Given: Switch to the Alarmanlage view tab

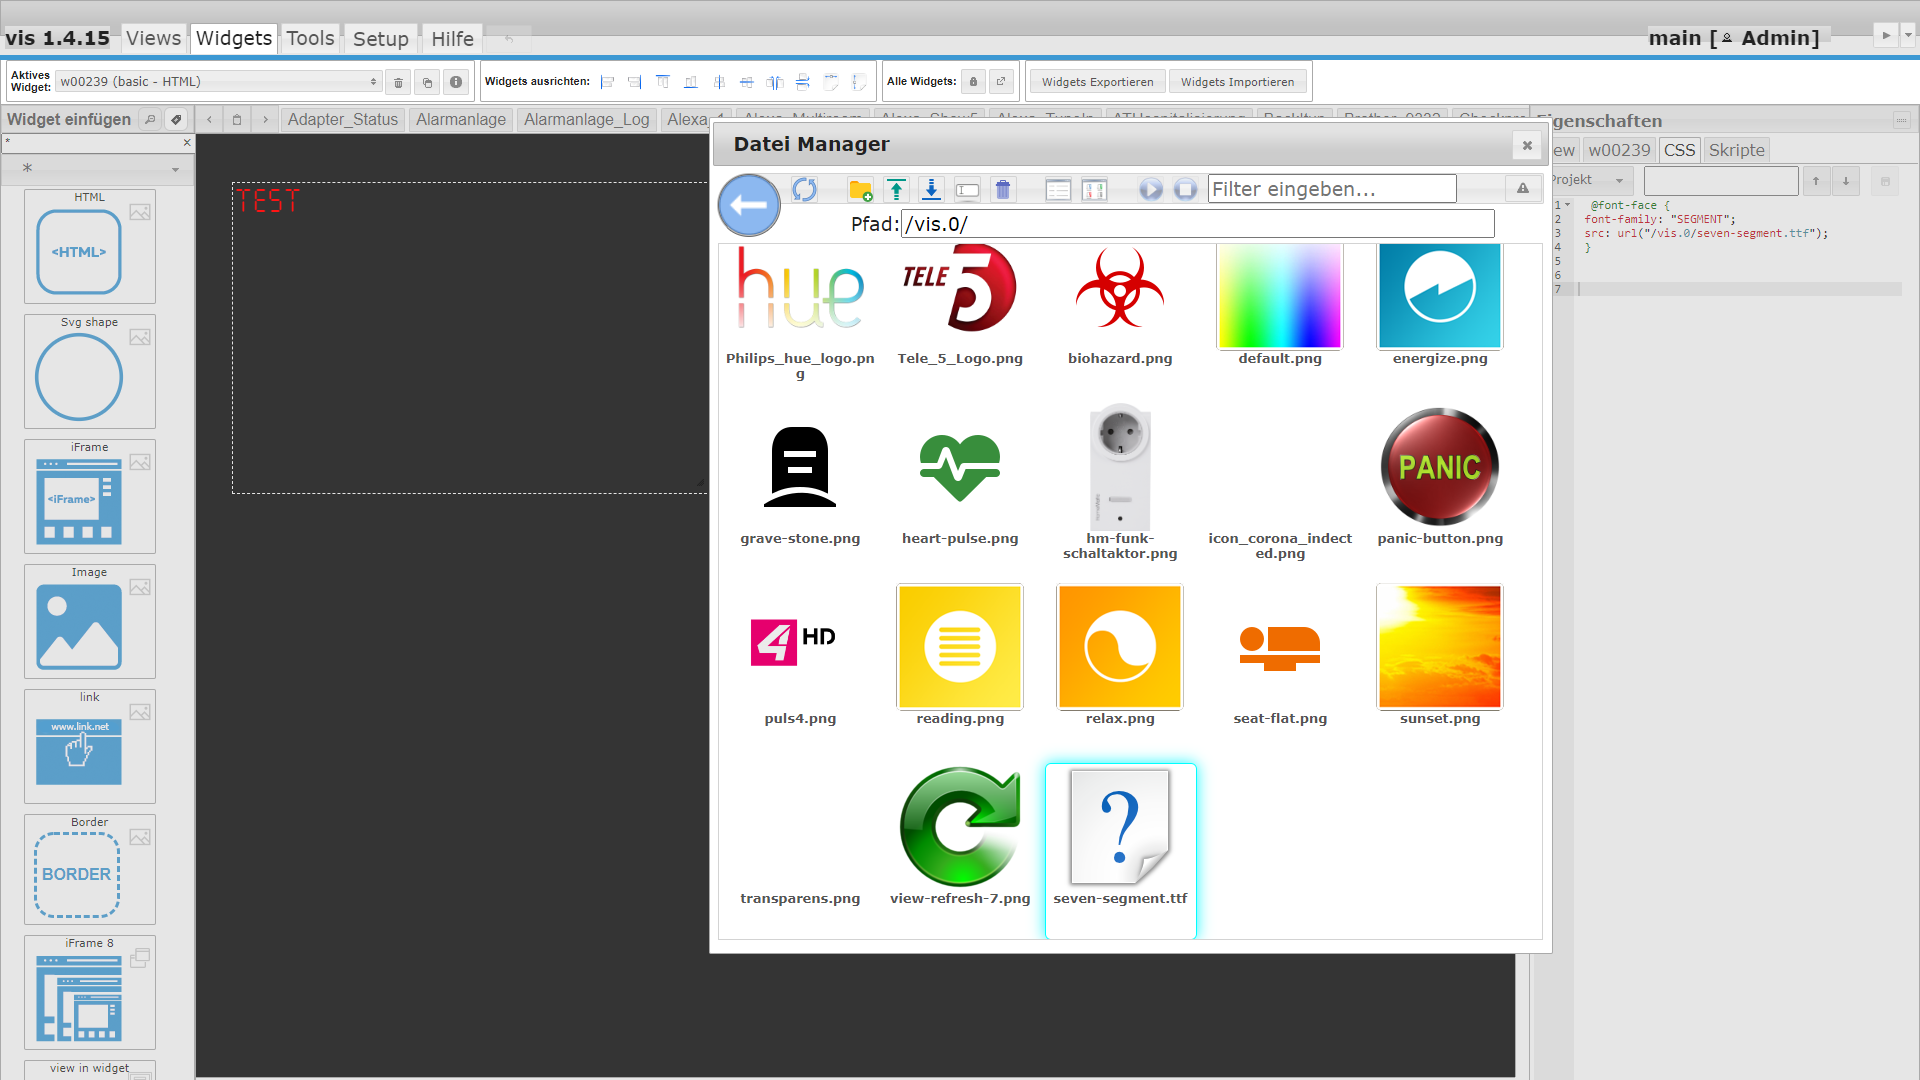Looking at the screenshot, I should pos(461,120).
